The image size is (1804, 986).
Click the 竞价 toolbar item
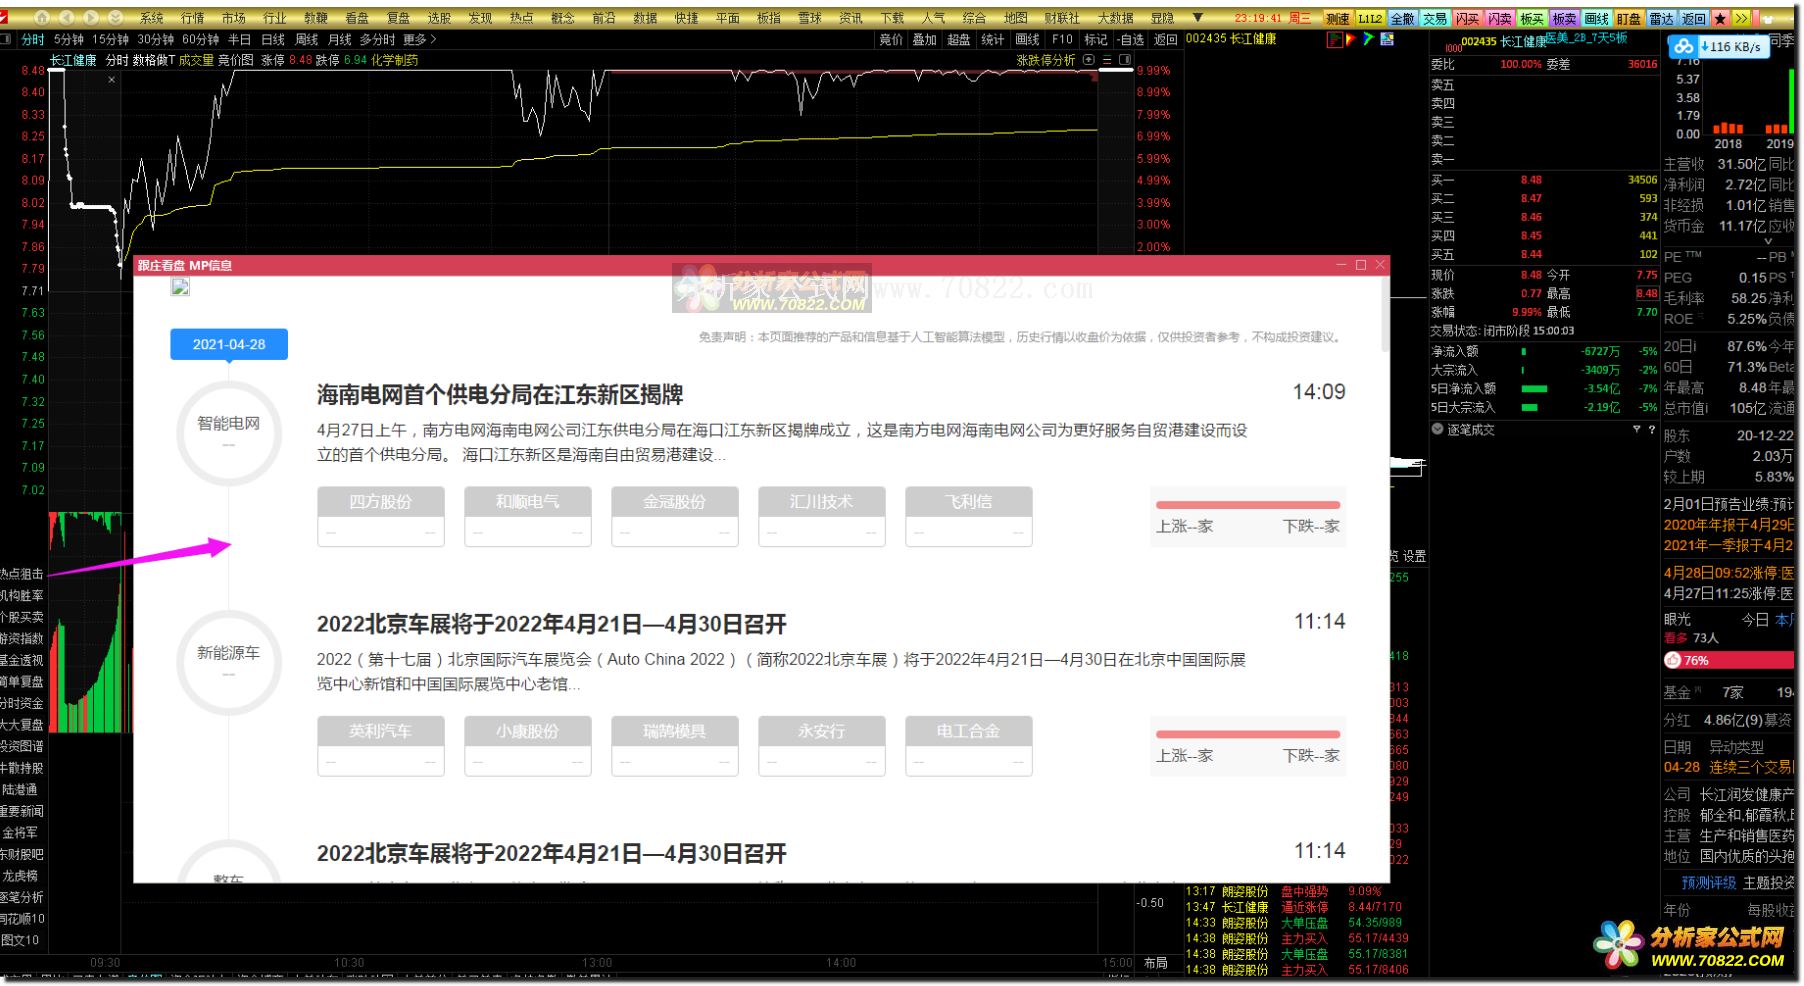pyautogui.click(x=891, y=39)
